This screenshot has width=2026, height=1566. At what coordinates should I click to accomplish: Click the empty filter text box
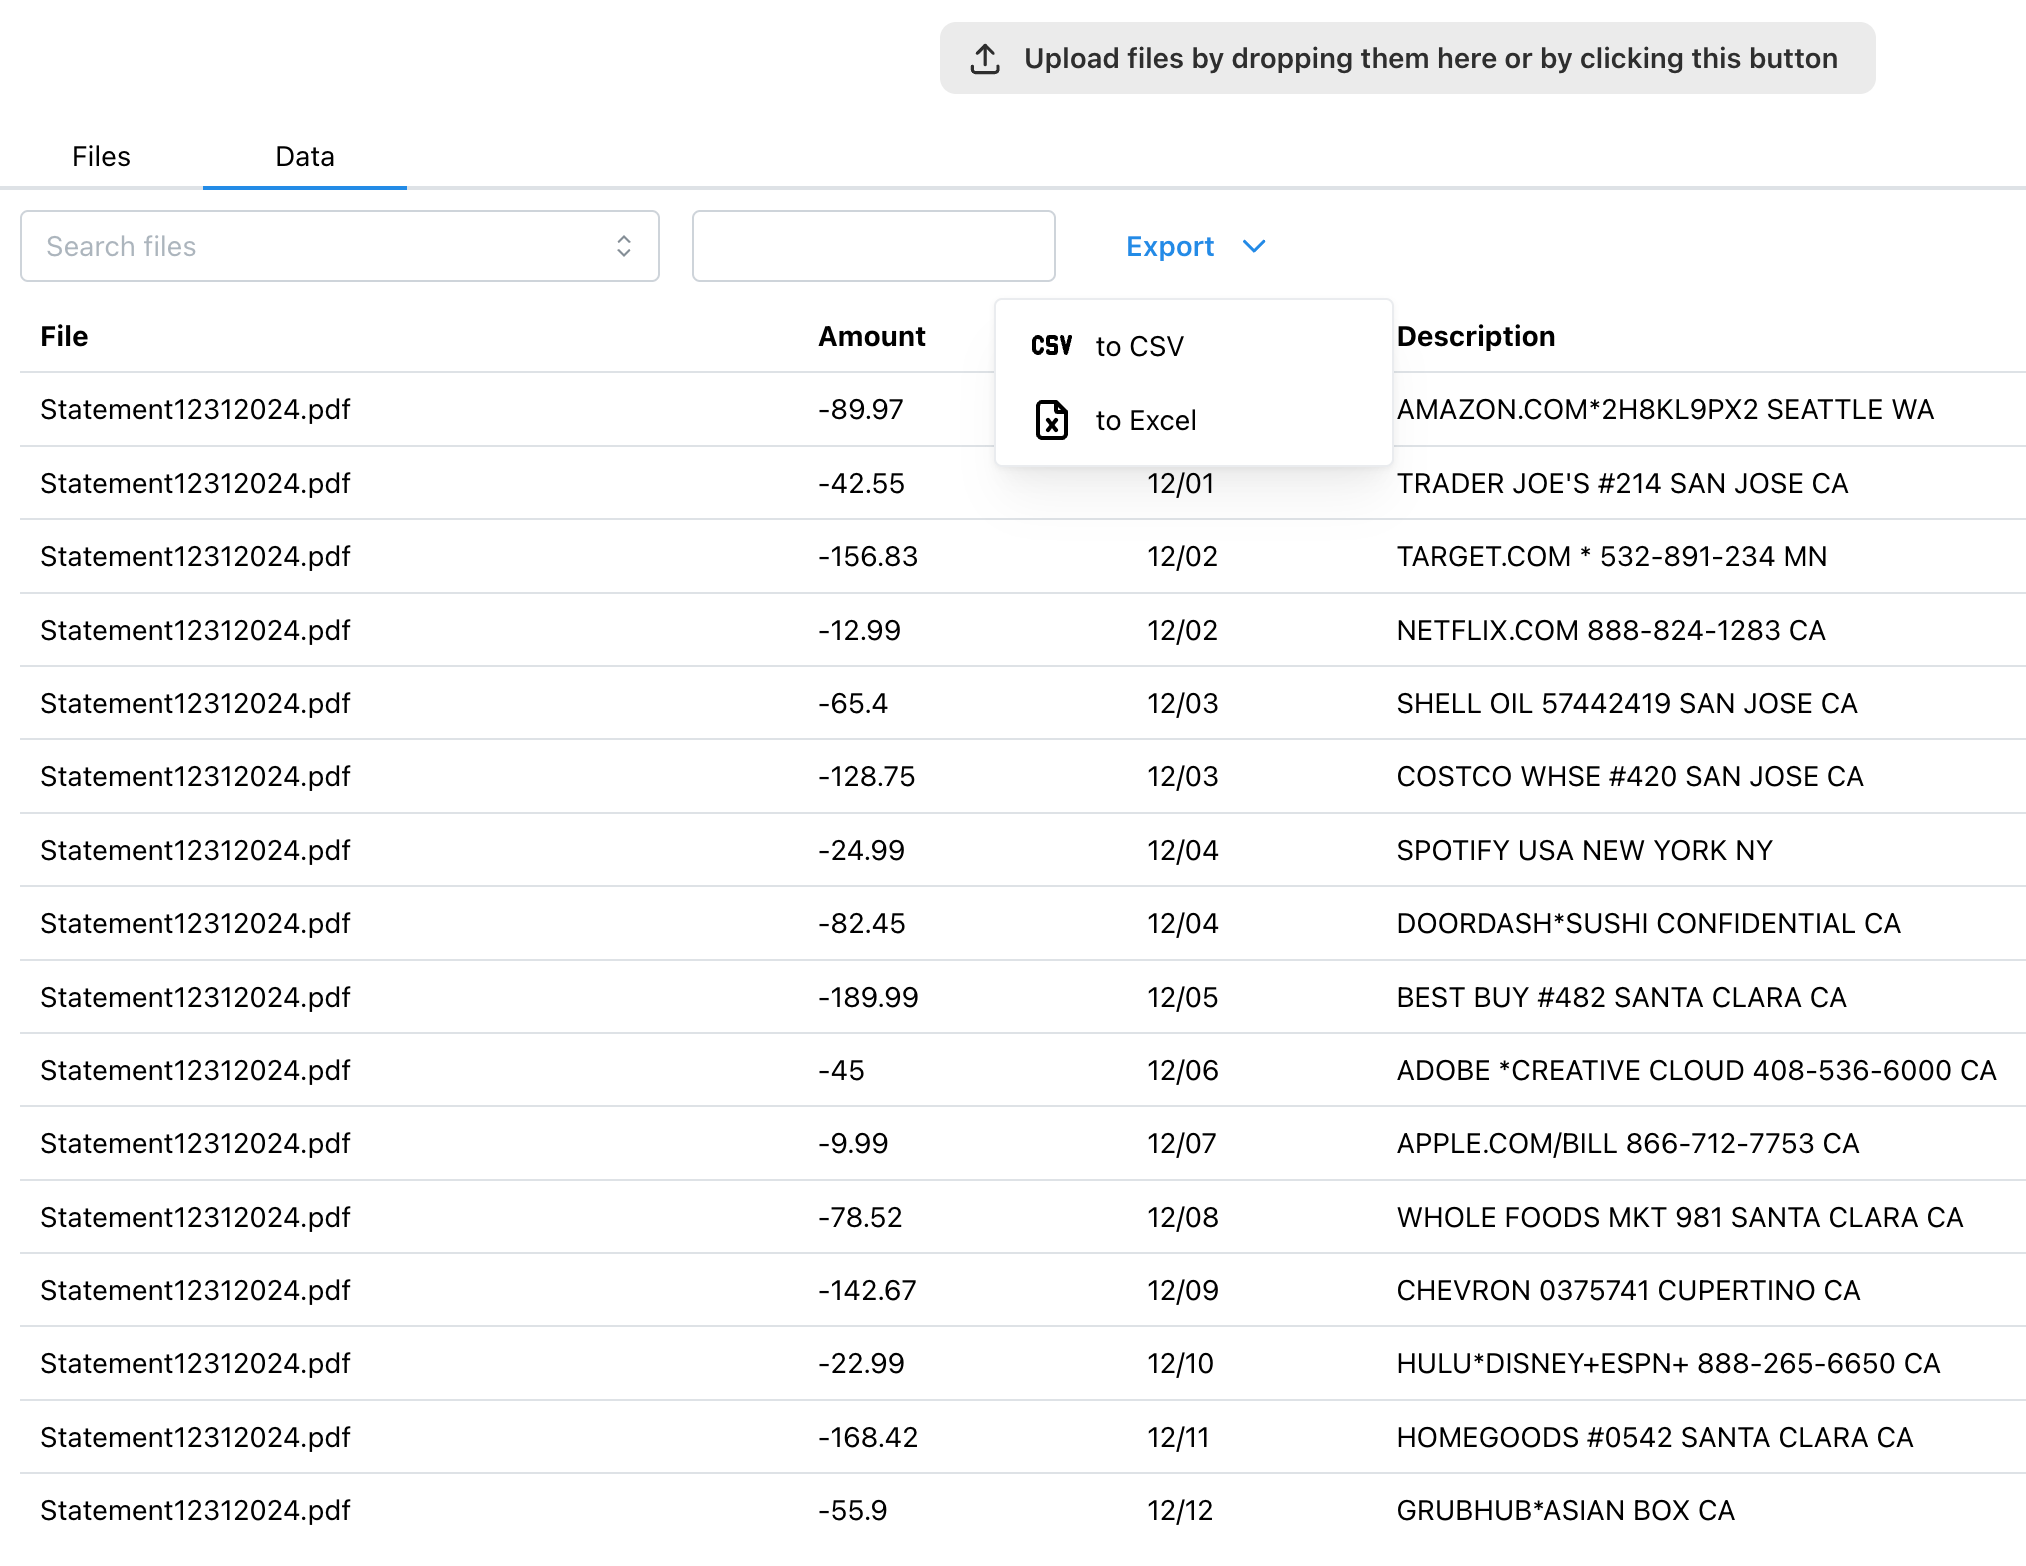pyautogui.click(x=873, y=246)
